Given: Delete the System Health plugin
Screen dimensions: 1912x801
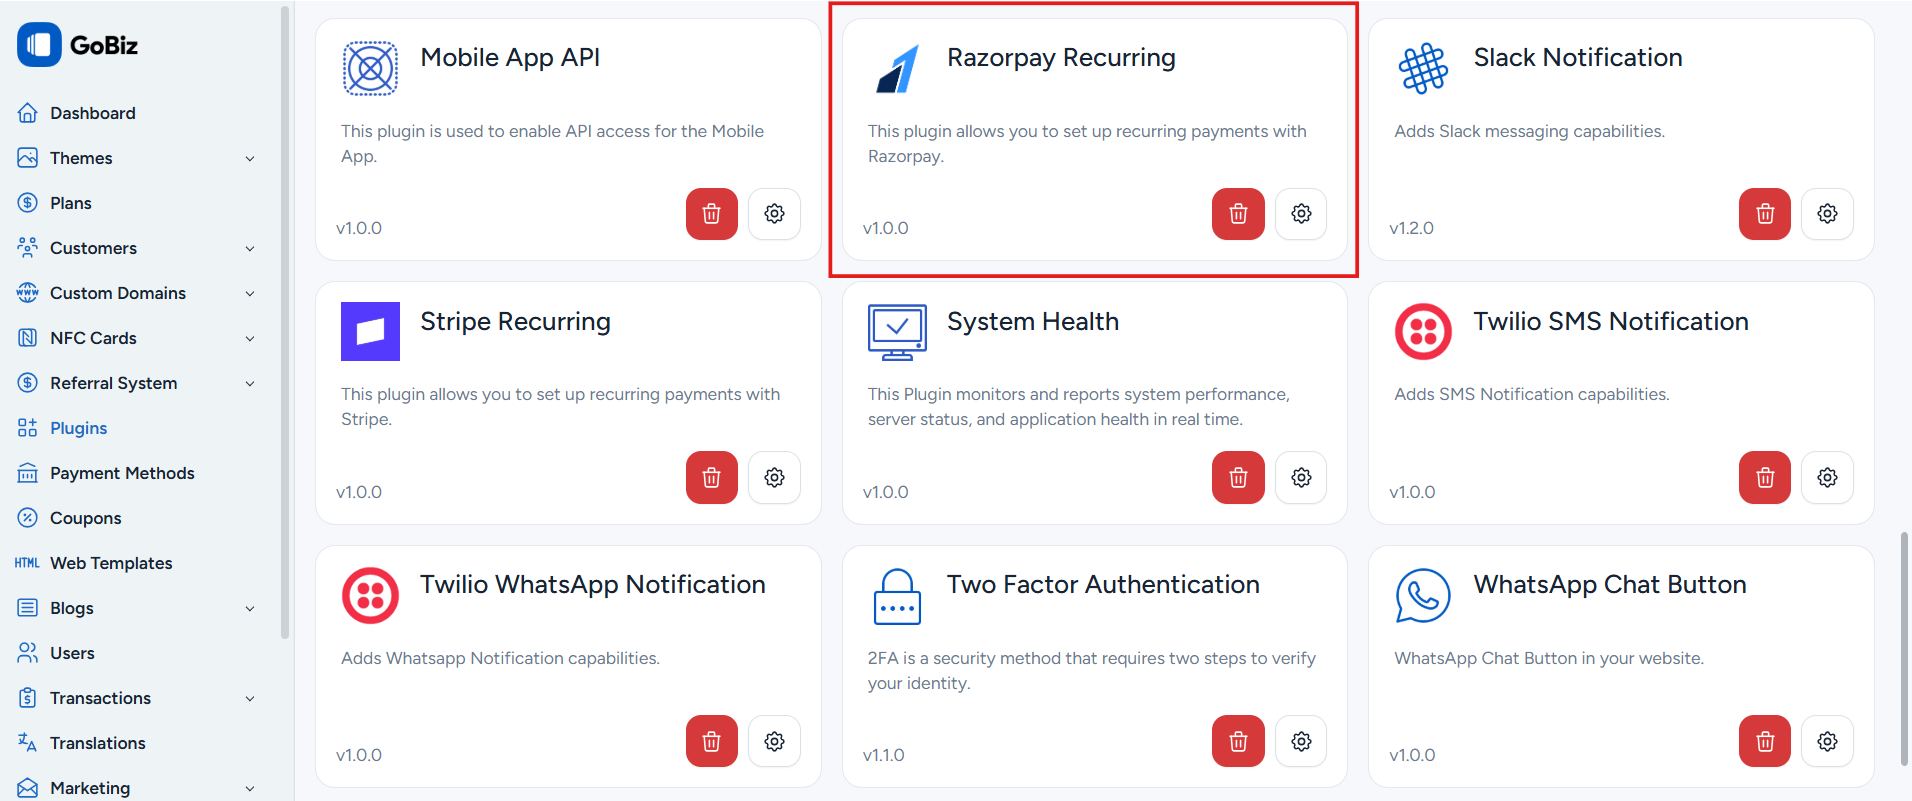Looking at the screenshot, I should [1238, 477].
